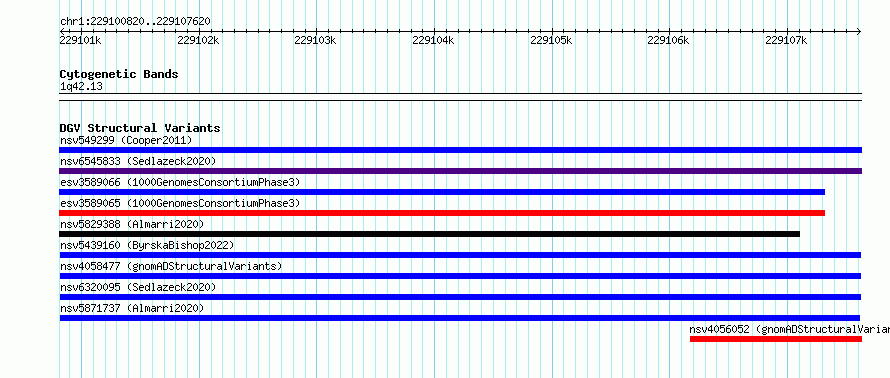Select the blue bar for nsv549299
Viewport: 890px width, 378px height.
tap(460, 150)
